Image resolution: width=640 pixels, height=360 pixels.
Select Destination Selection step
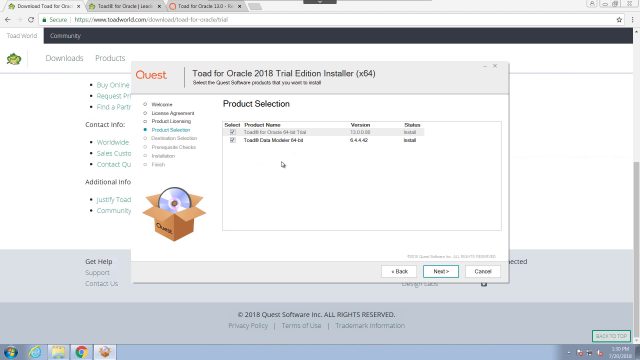pyautogui.click(x=174, y=138)
